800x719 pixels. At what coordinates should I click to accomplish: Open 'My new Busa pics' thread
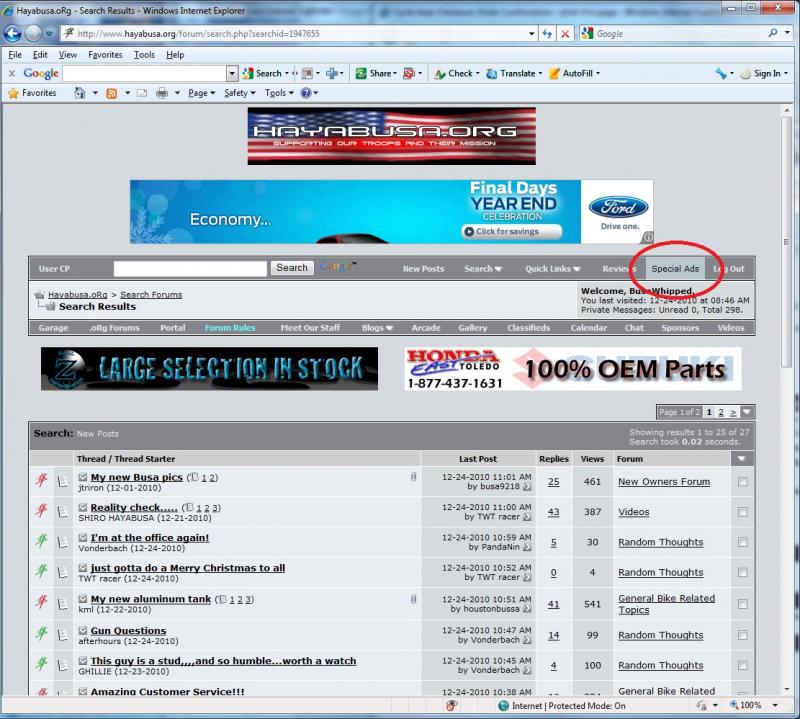coord(137,478)
